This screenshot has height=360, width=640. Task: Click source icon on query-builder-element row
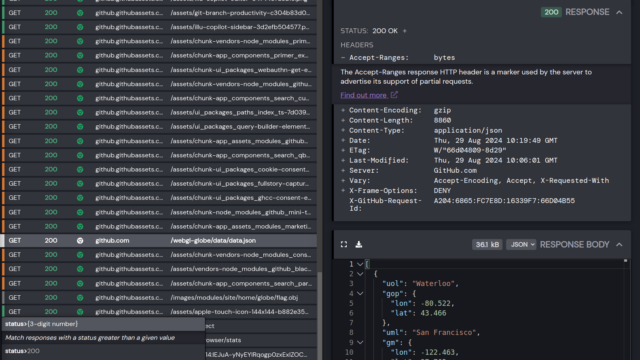coord(80,127)
